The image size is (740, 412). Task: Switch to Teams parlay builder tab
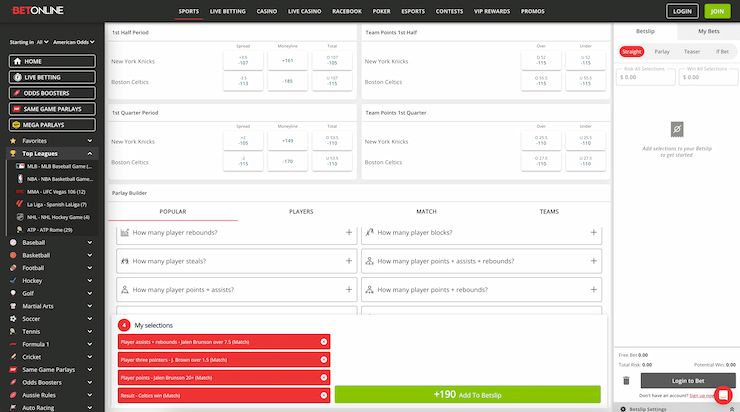click(549, 211)
